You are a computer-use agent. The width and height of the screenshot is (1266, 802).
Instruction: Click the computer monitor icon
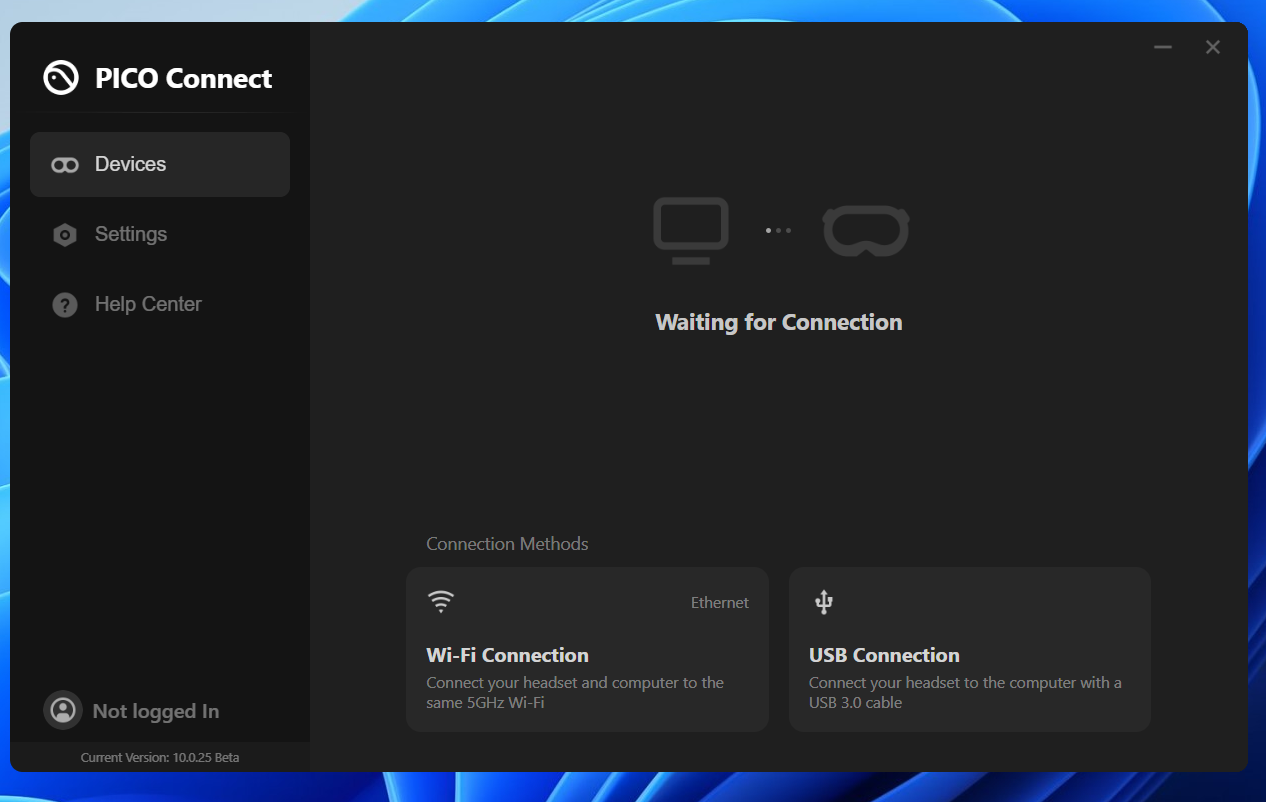tap(691, 230)
